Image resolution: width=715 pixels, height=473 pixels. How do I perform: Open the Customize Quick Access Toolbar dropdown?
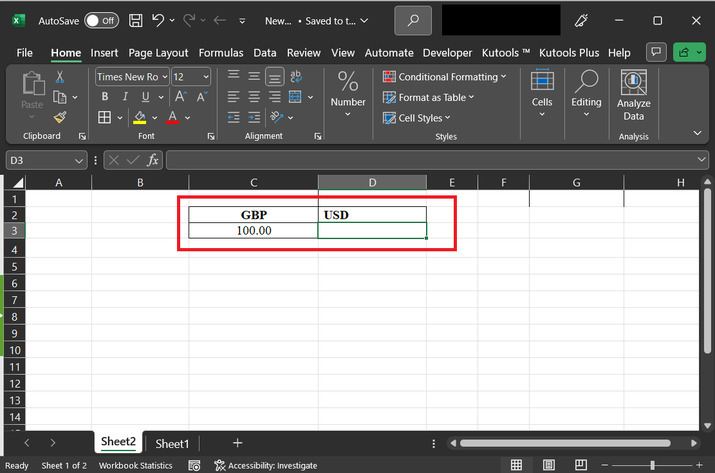coord(242,21)
